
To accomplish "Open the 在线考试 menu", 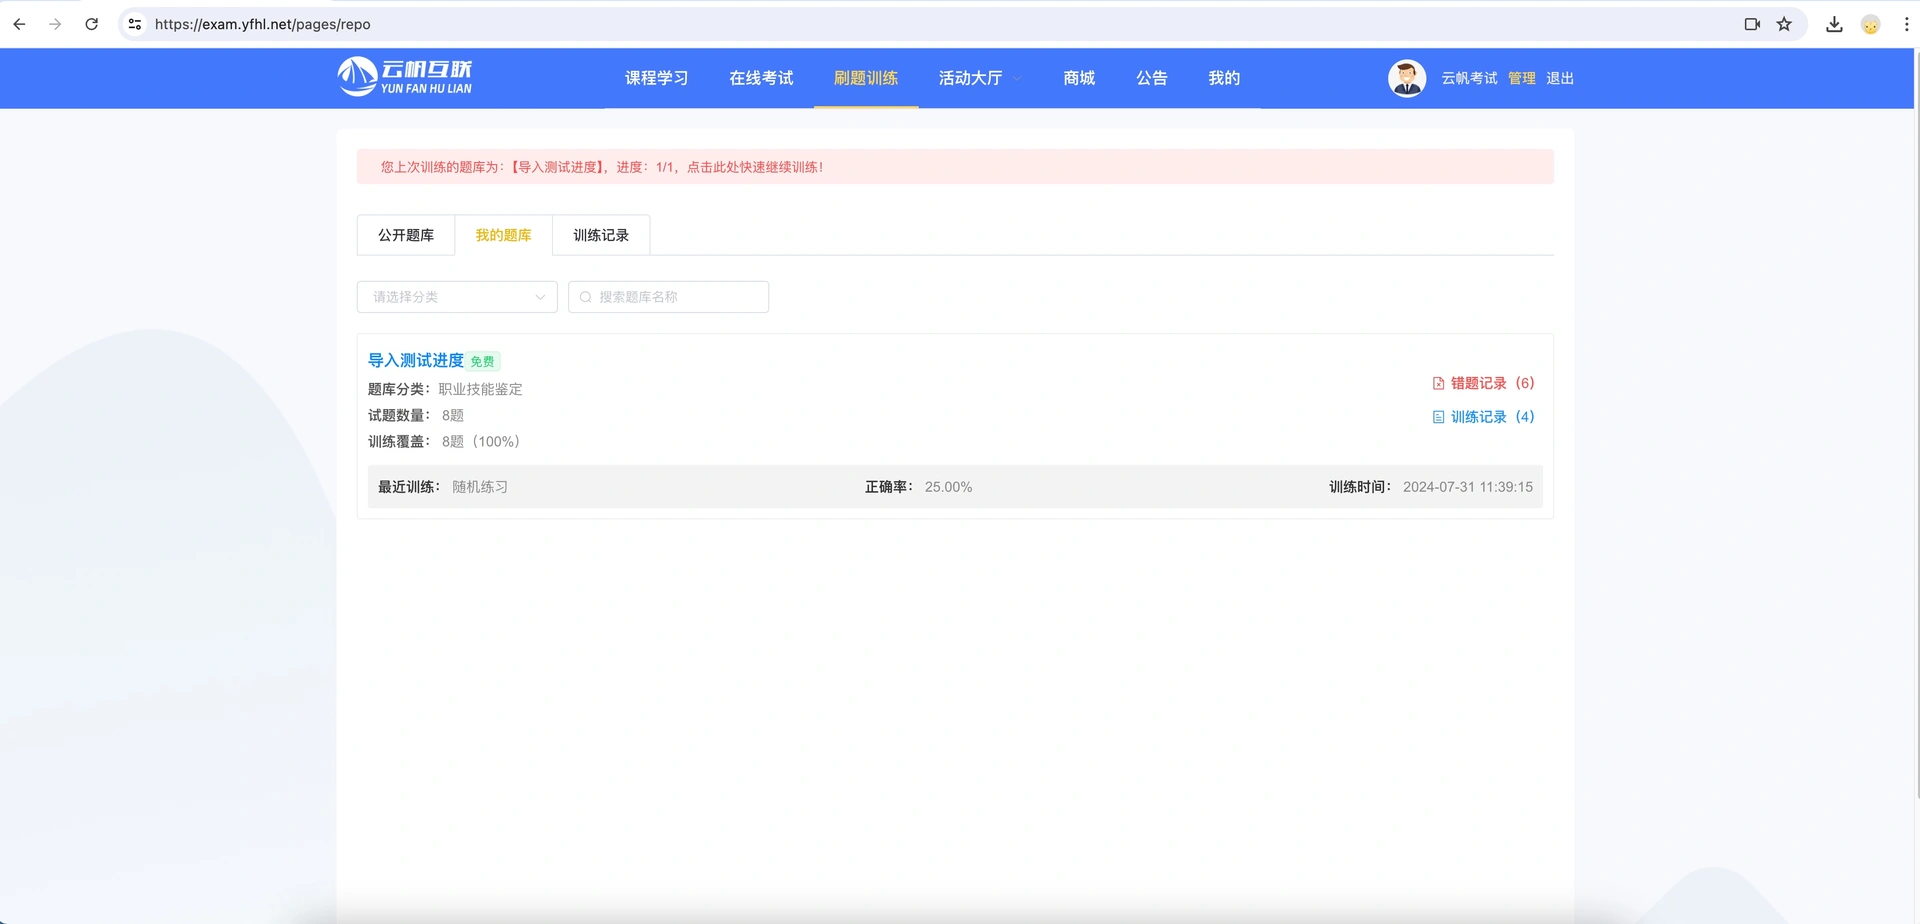I will pos(761,78).
